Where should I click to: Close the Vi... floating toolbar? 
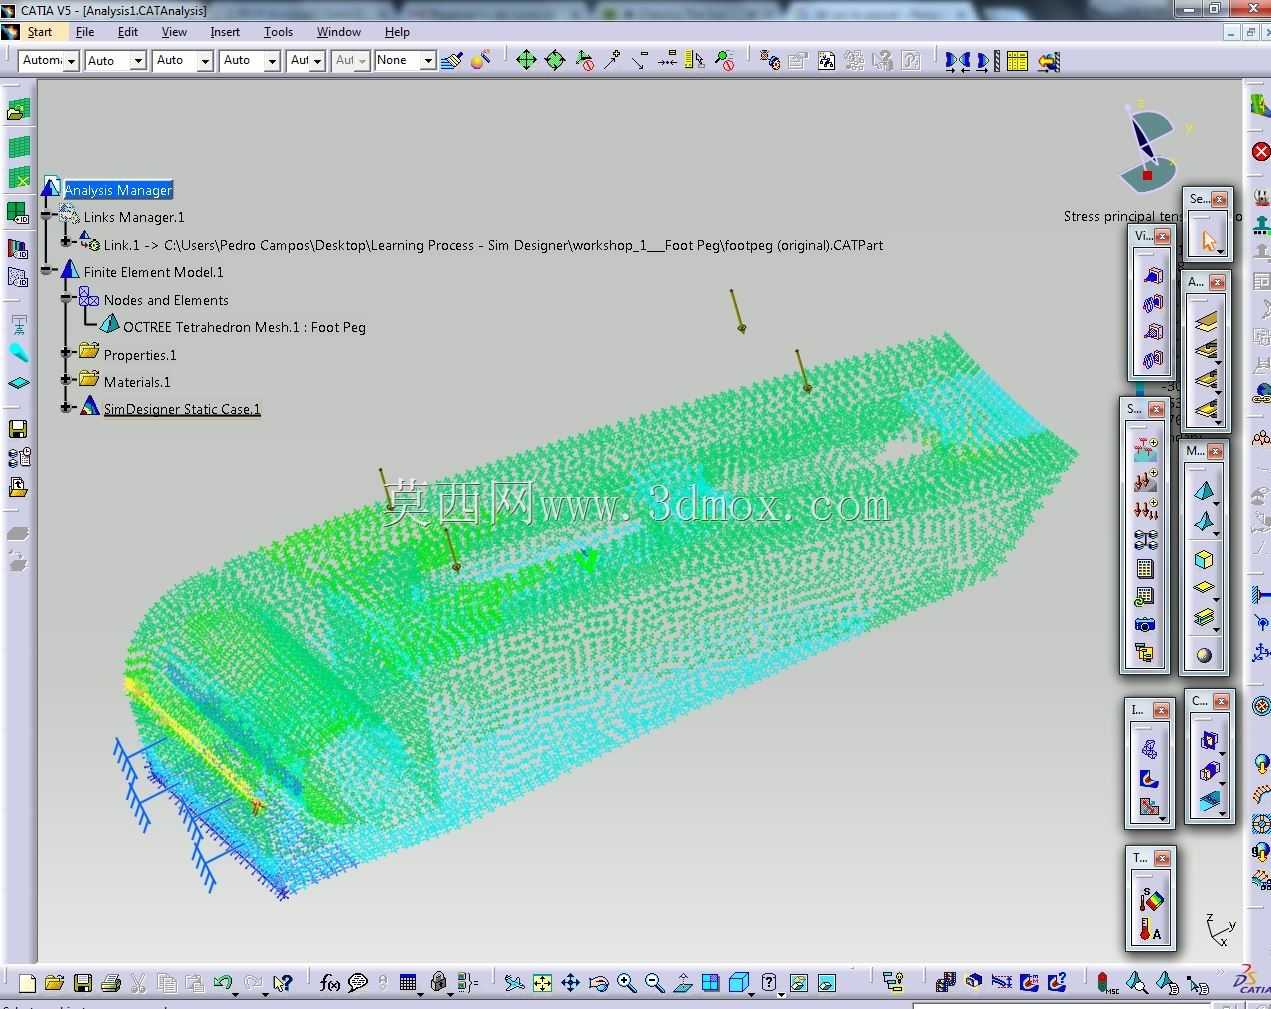pyautogui.click(x=1162, y=236)
